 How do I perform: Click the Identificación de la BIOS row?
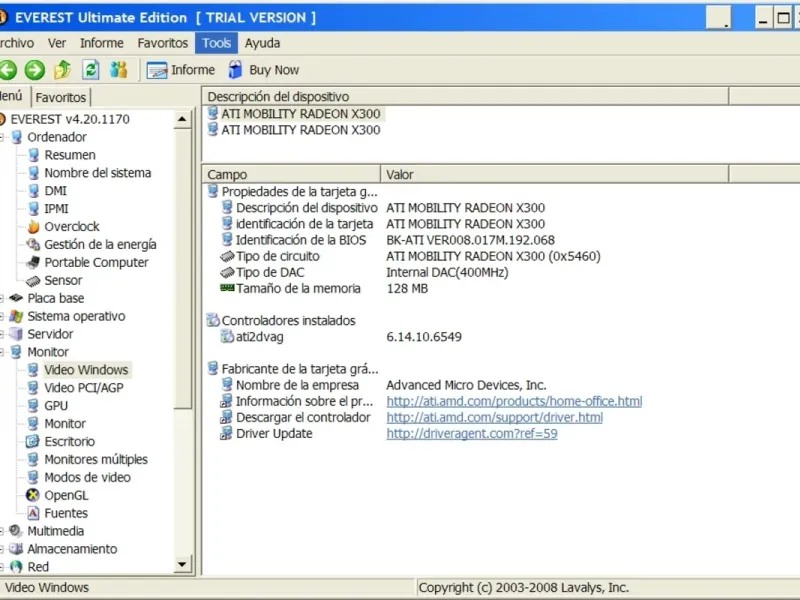point(387,240)
